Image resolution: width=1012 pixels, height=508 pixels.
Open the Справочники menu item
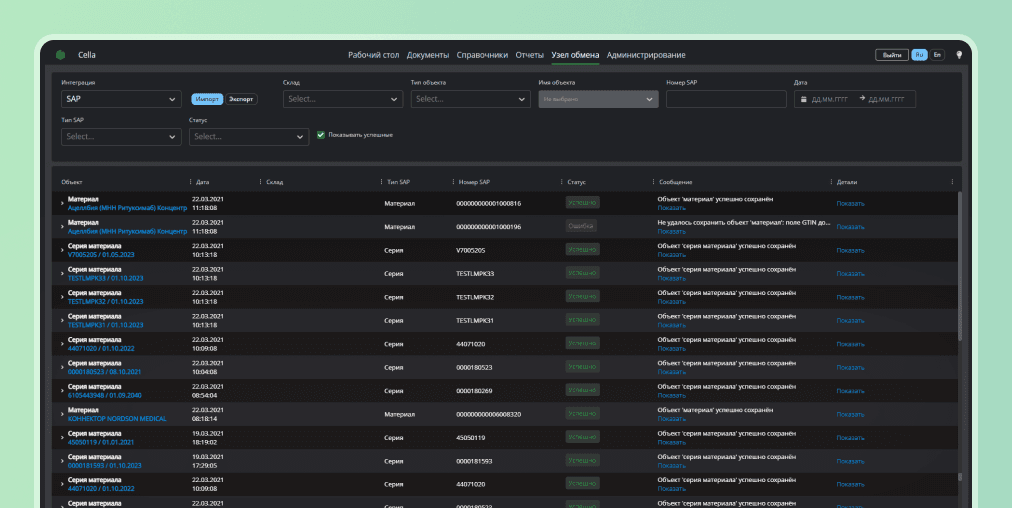tap(482, 55)
